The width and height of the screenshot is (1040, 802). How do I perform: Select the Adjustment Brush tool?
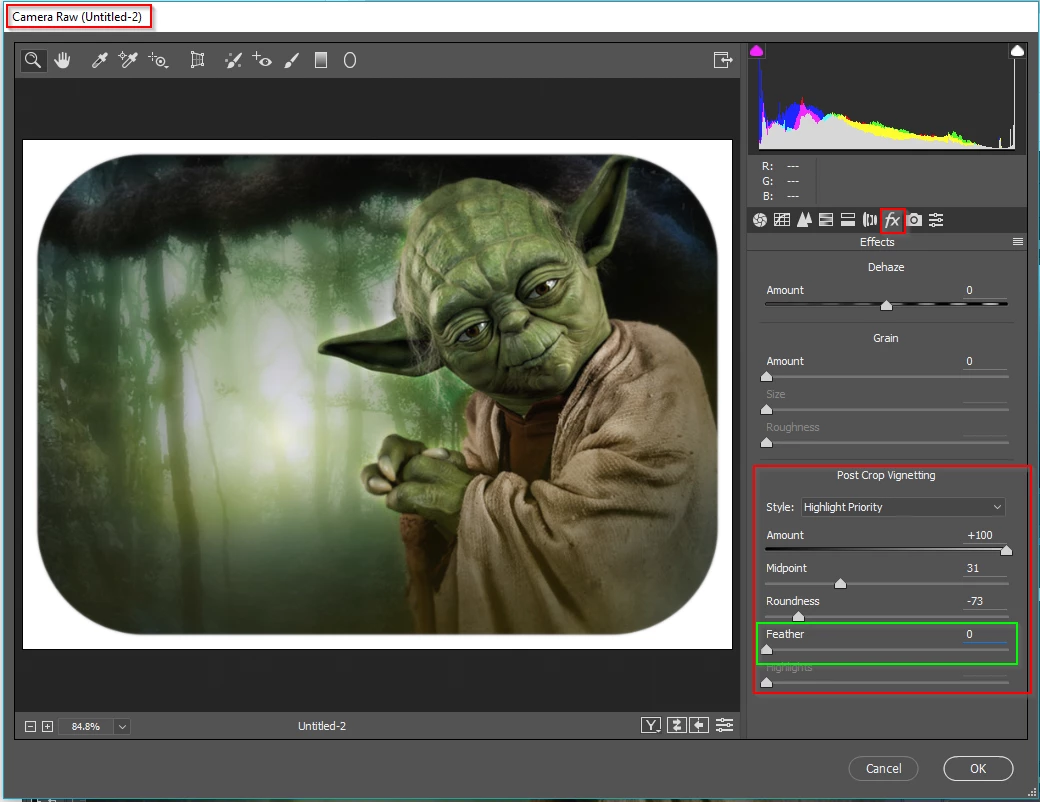(x=291, y=60)
